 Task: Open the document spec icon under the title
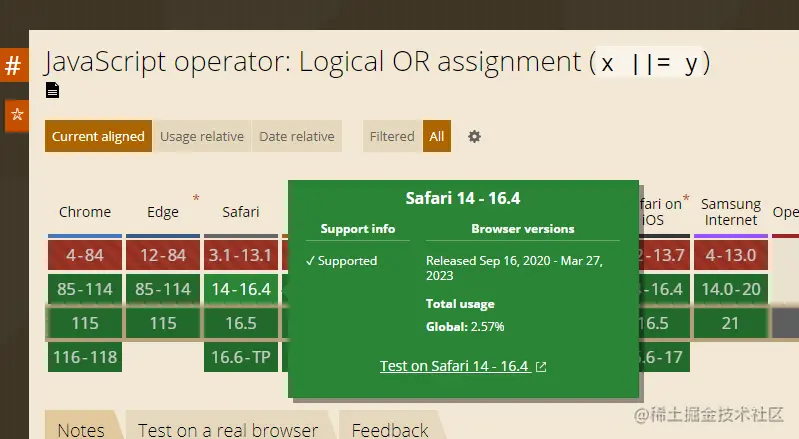point(52,90)
